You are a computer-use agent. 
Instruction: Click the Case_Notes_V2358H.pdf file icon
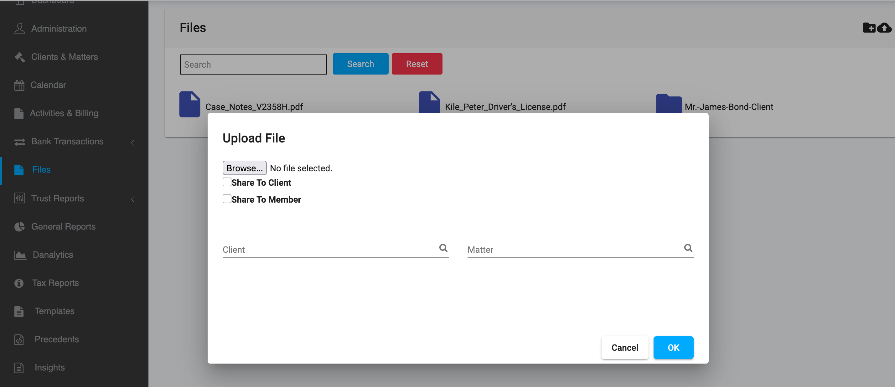tap(190, 104)
